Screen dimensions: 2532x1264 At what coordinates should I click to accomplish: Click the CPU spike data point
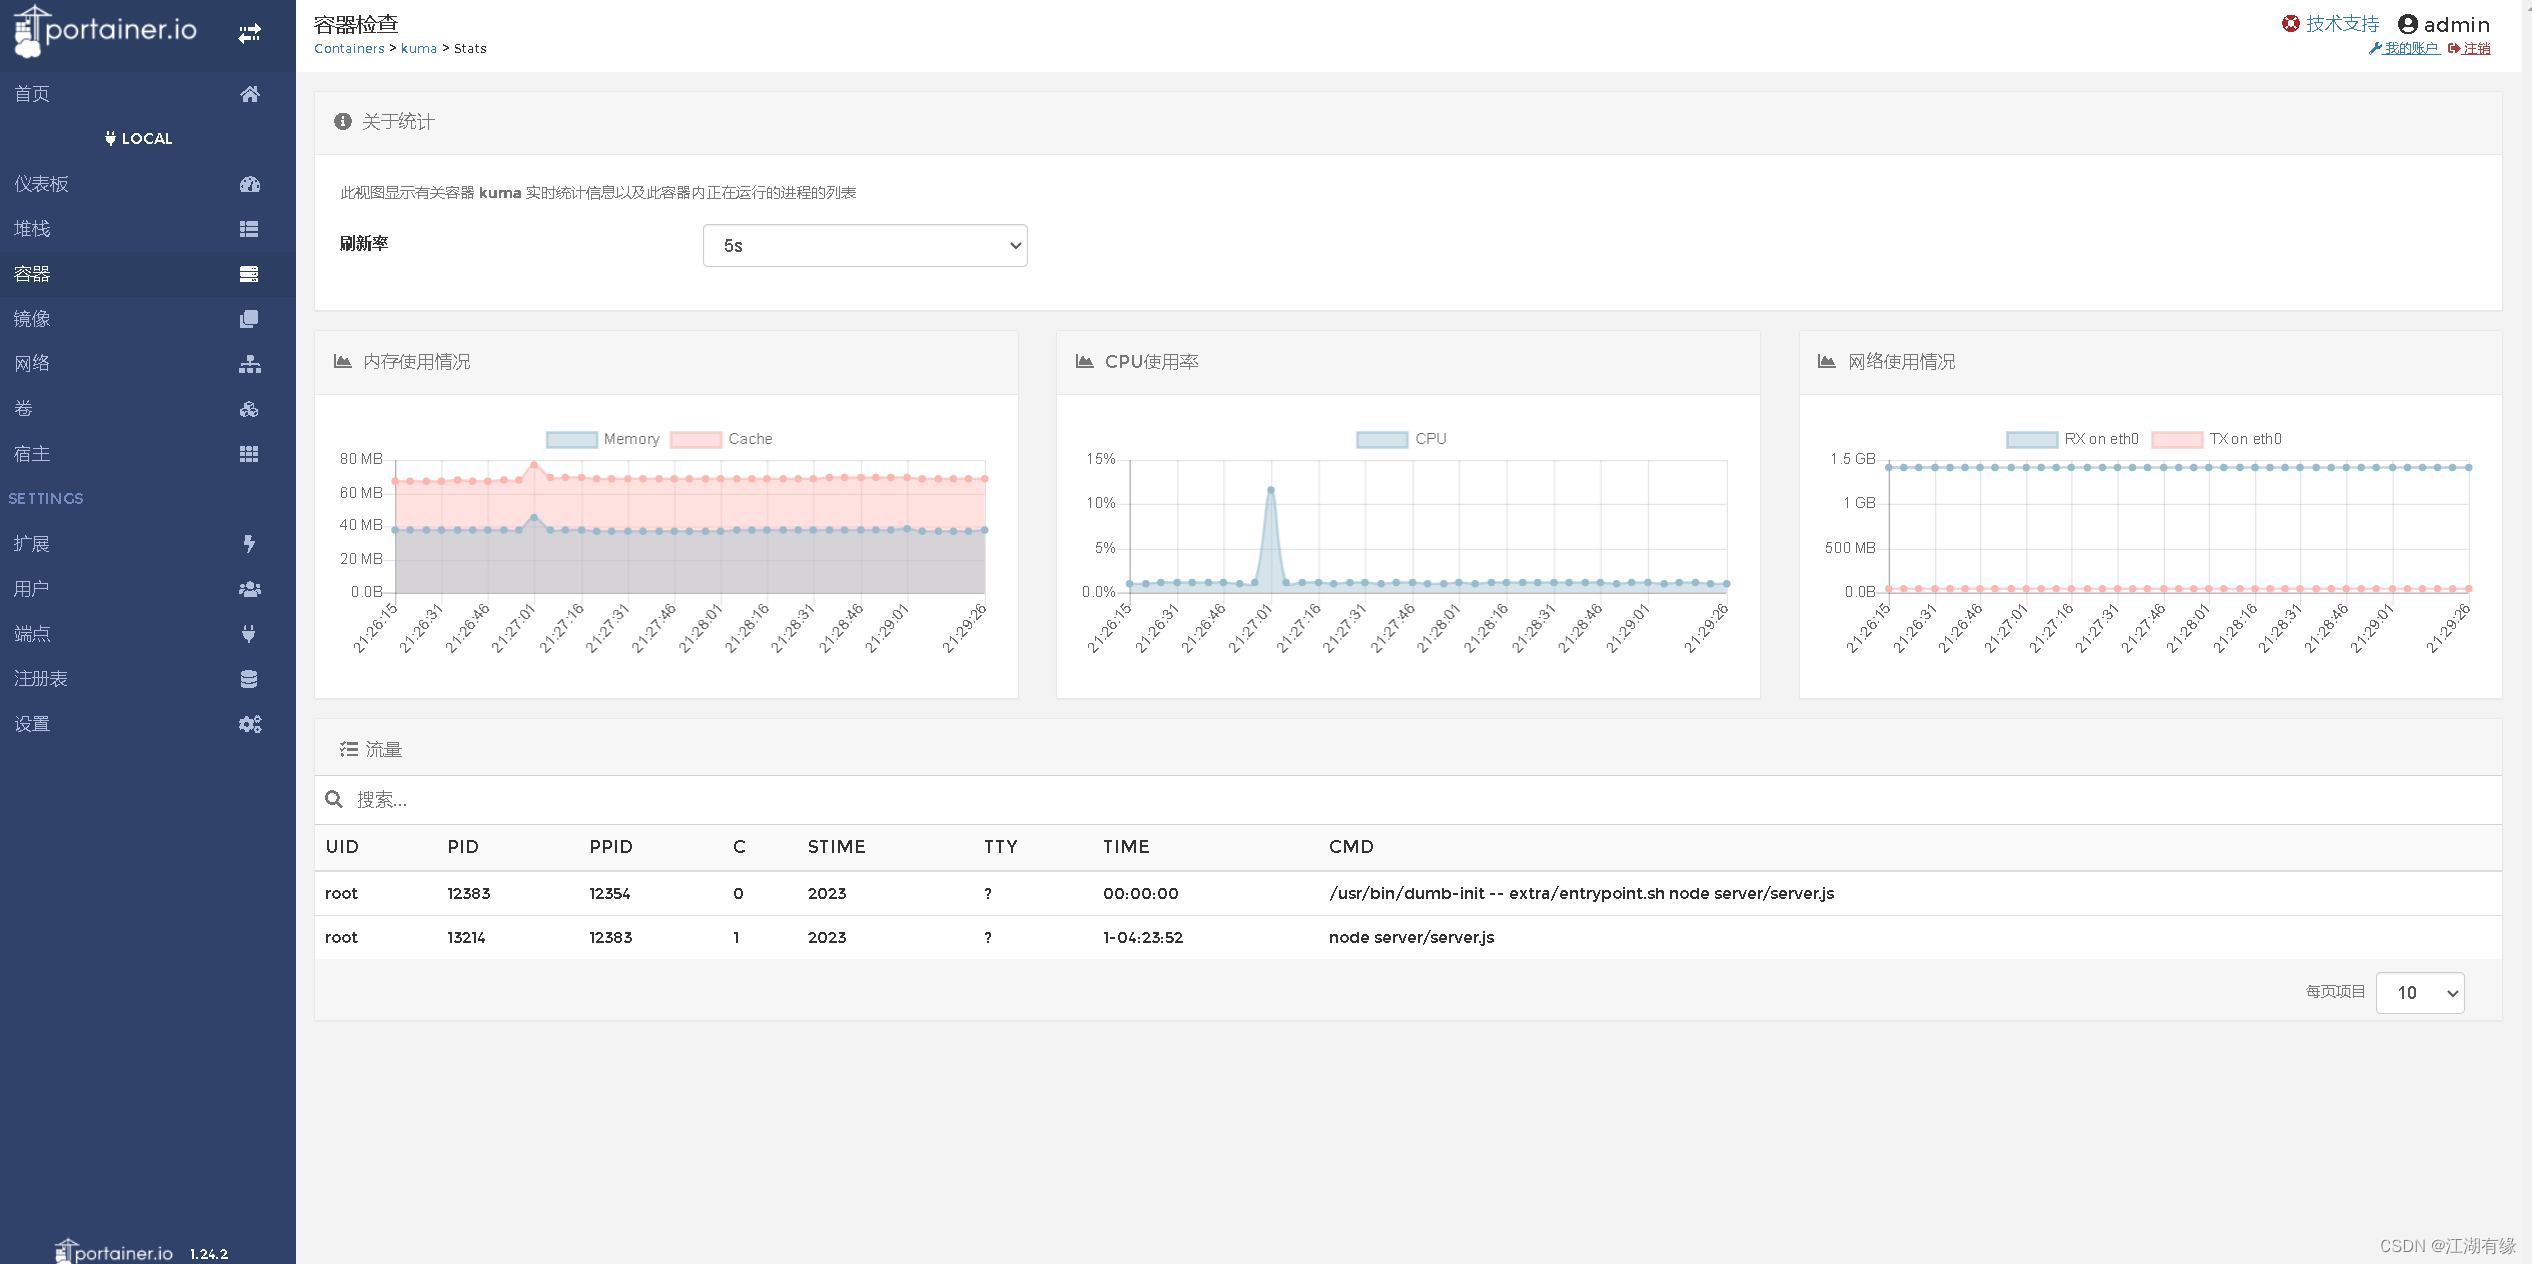1271,490
